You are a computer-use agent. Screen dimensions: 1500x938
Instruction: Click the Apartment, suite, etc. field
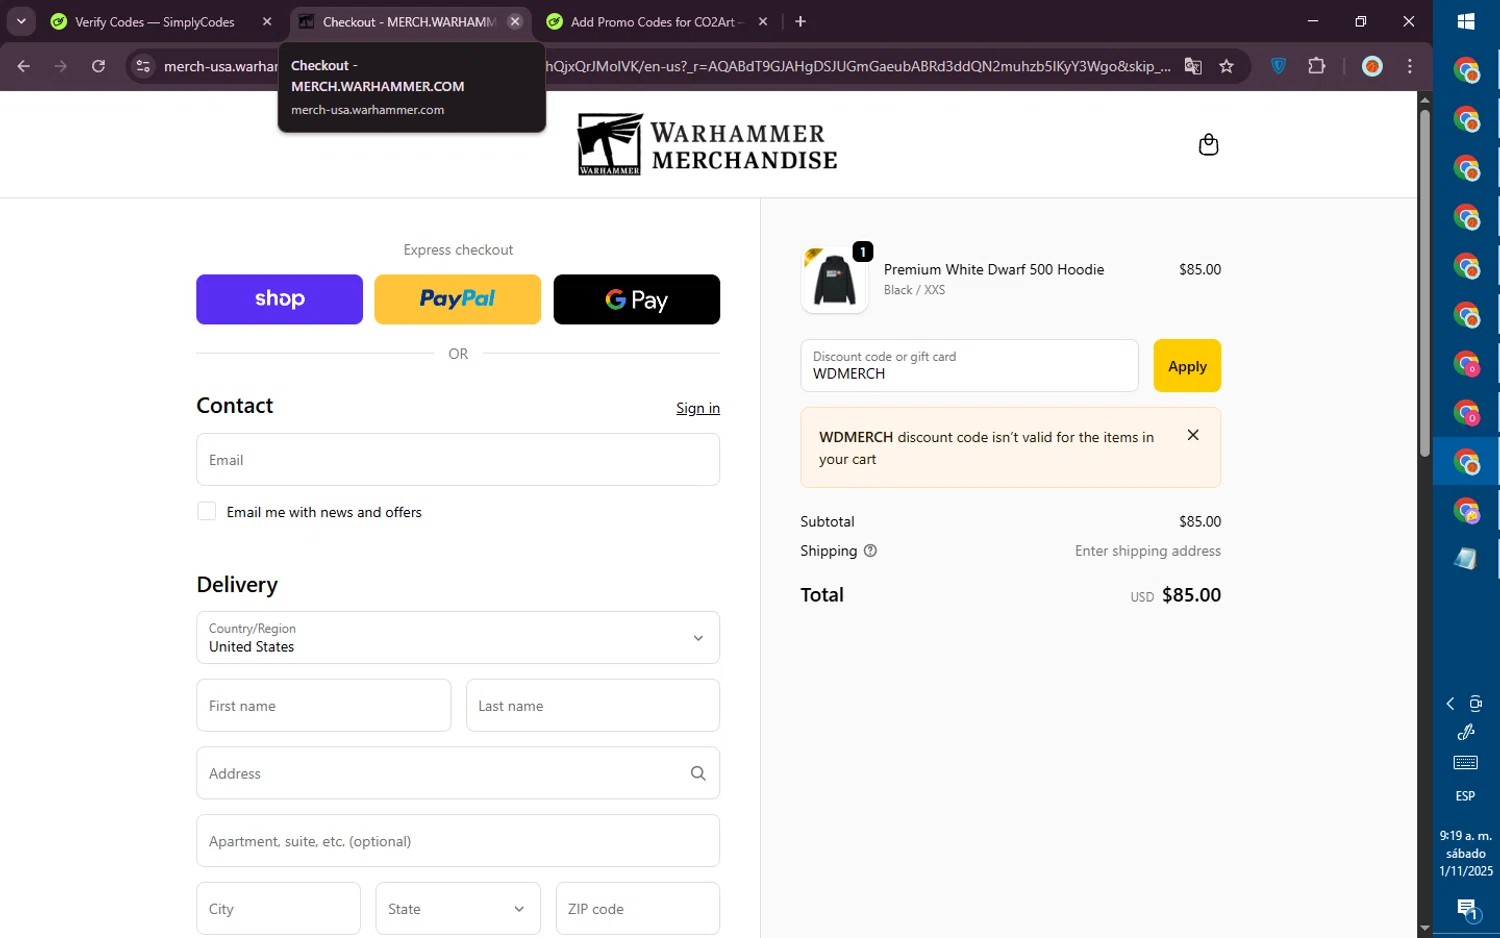(x=458, y=841)
